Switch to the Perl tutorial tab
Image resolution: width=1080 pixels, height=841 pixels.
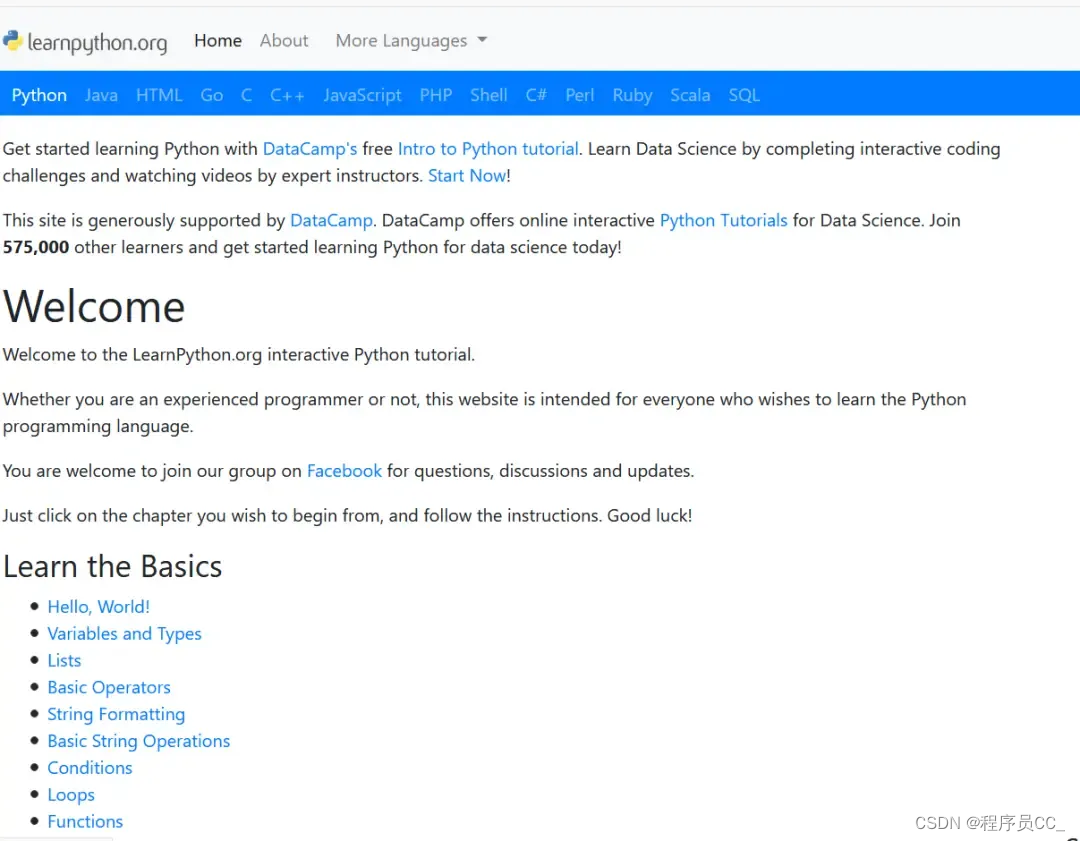(x=580, y=95)
